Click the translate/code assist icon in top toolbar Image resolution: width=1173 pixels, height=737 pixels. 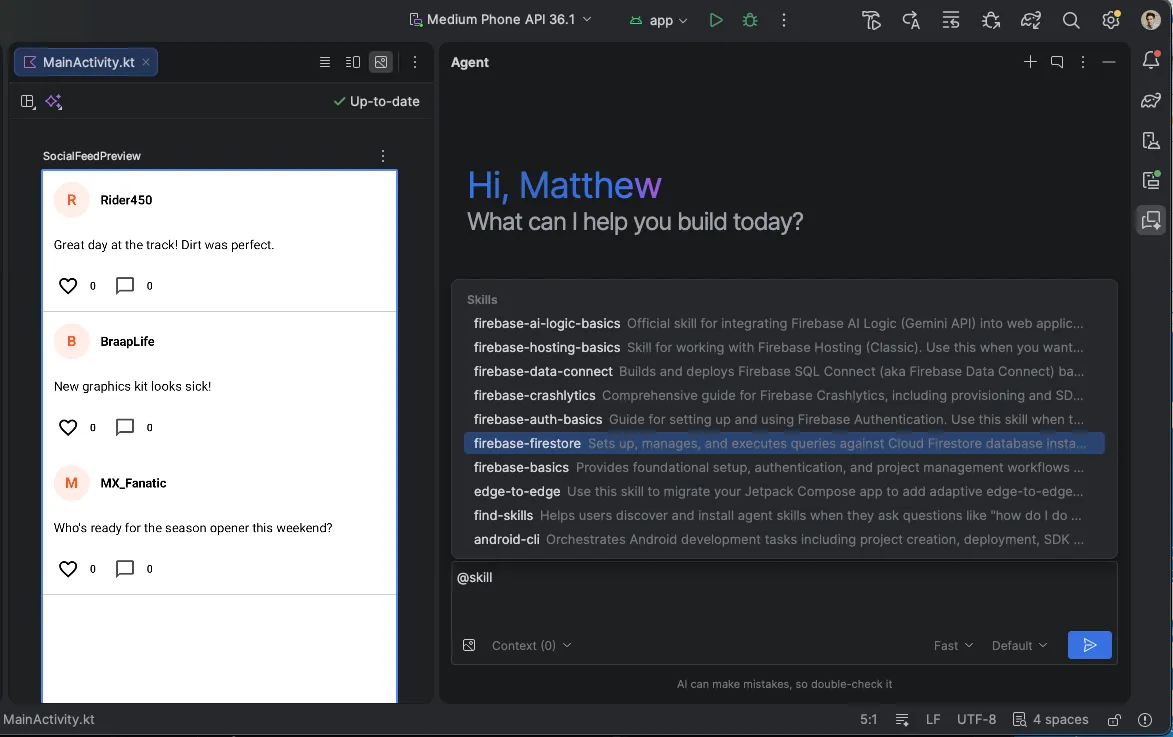(910, 20)
